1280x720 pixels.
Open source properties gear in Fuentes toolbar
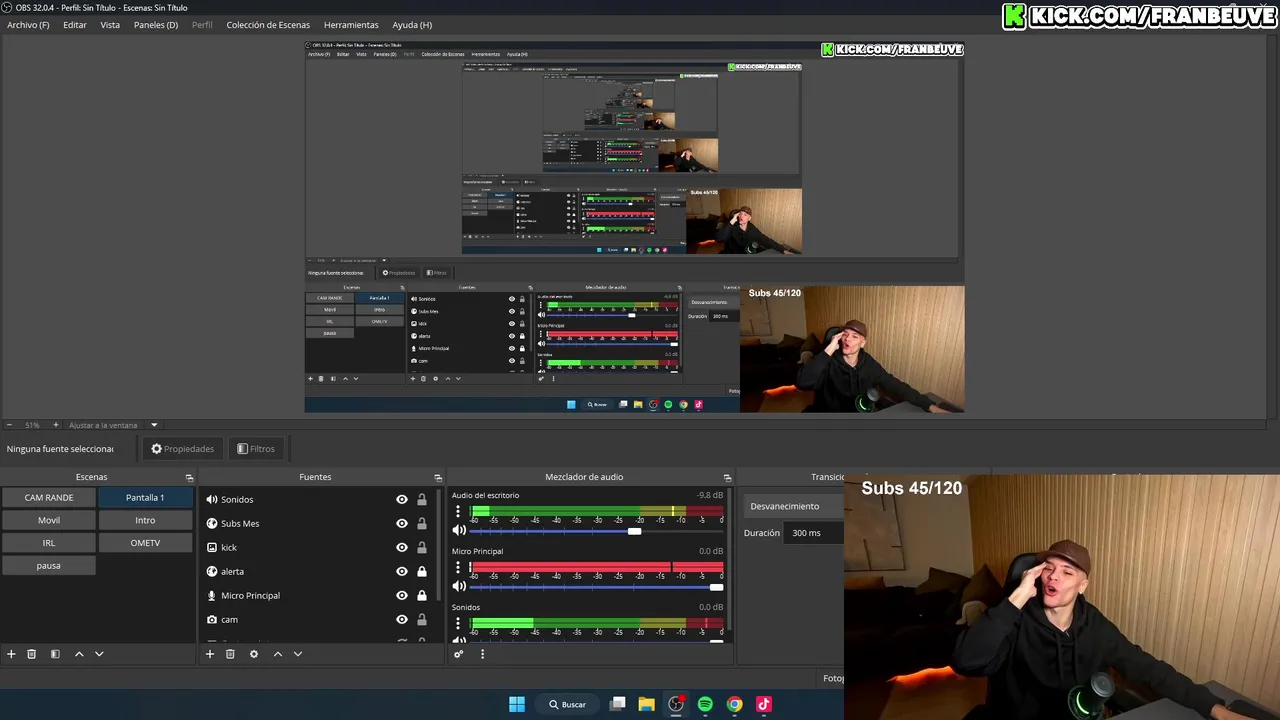tap(254, 654)
